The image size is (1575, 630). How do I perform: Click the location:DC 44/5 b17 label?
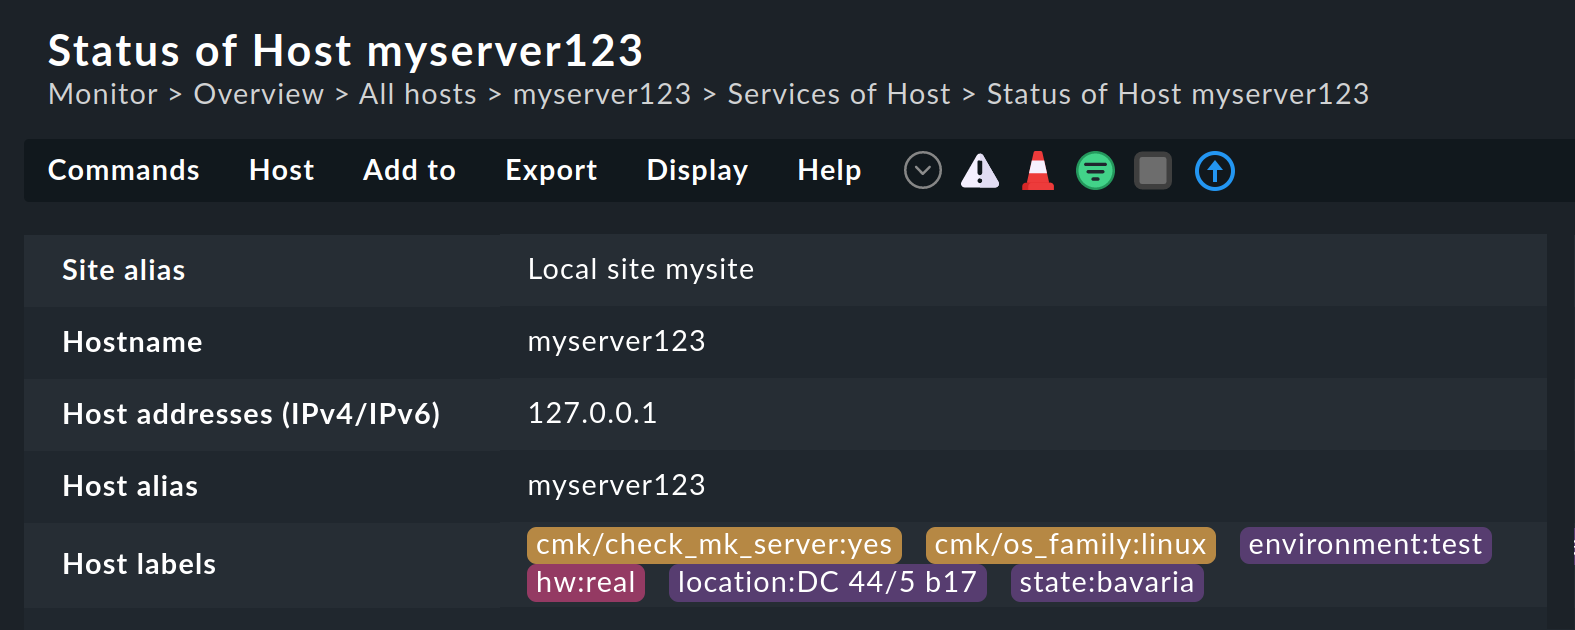(828, 583)
